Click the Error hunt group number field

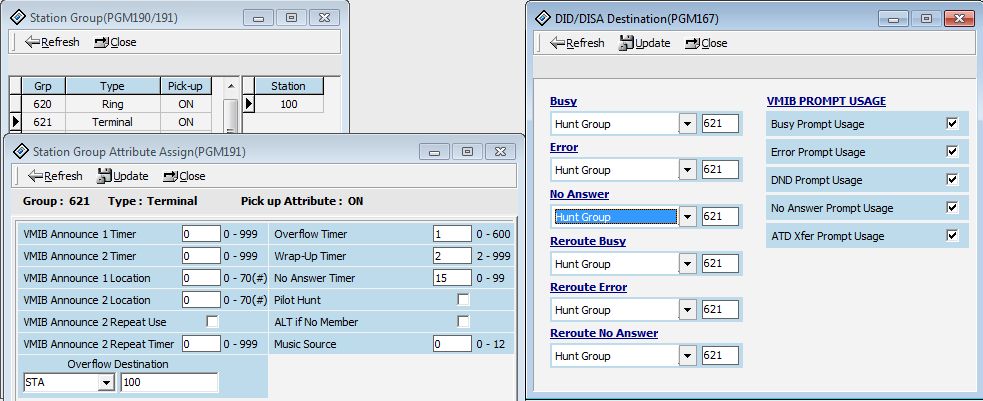click(x=720, y=170)
